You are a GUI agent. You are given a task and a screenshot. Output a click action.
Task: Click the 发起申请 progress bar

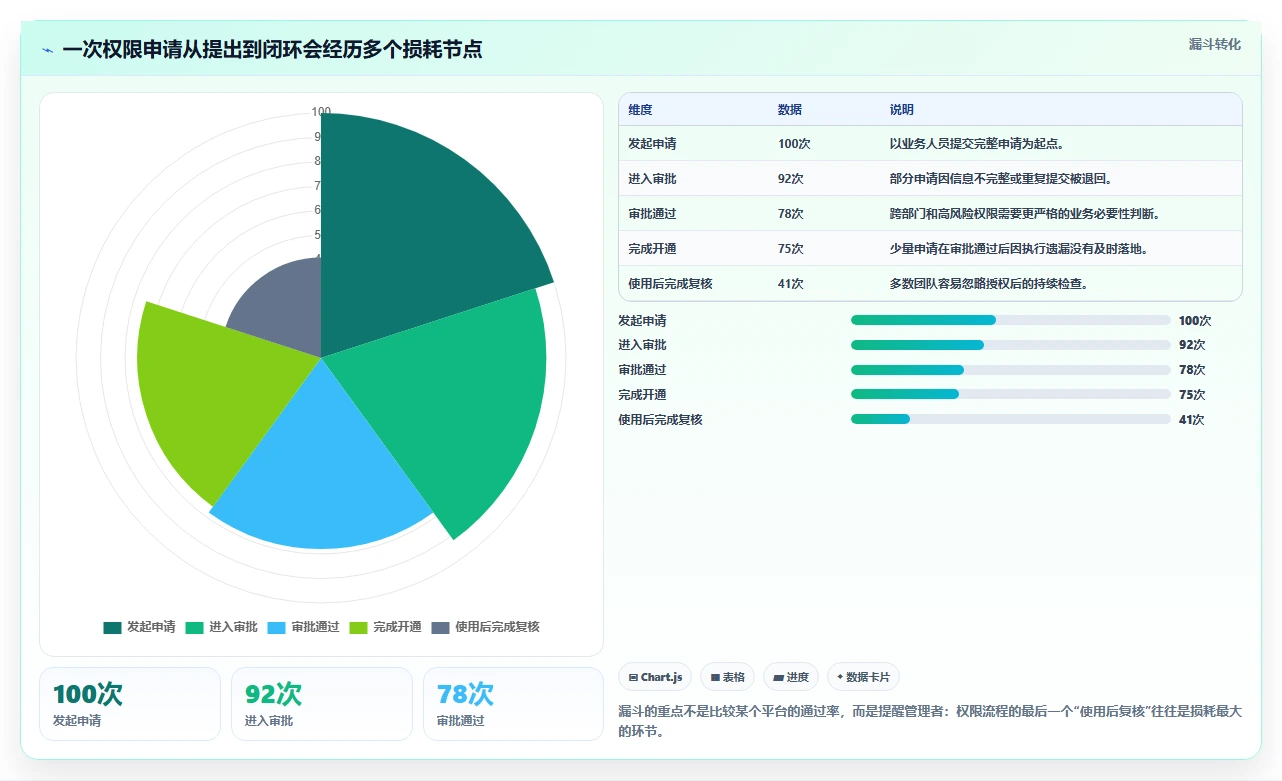[x=1010, y=320]
